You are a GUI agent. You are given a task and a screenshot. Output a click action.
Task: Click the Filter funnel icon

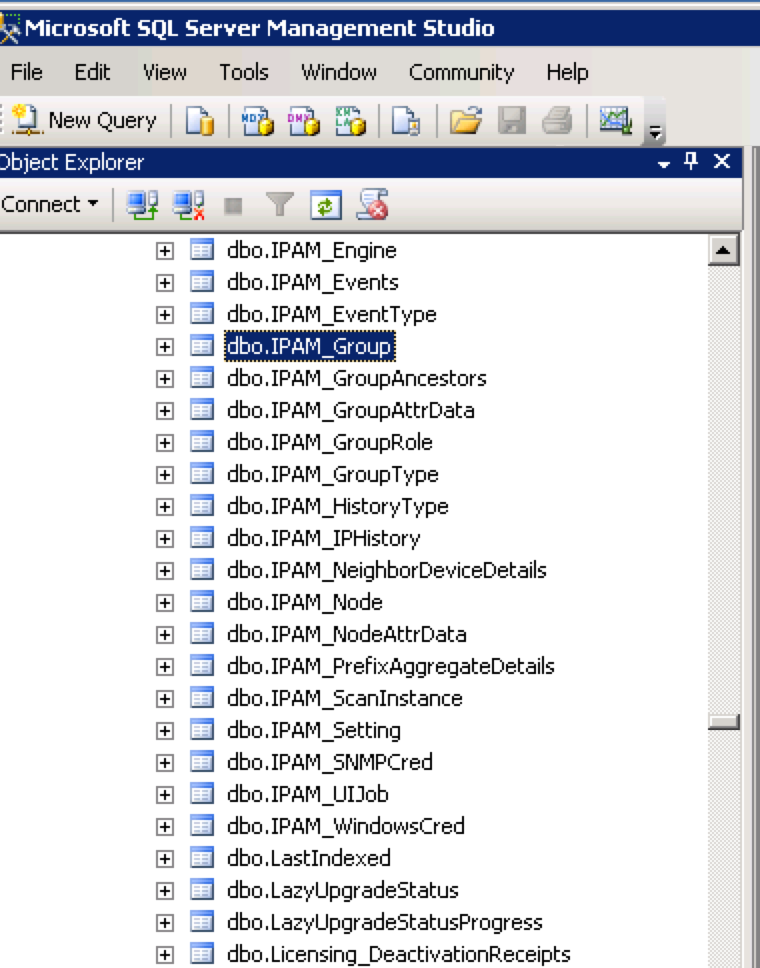point(280,204)
